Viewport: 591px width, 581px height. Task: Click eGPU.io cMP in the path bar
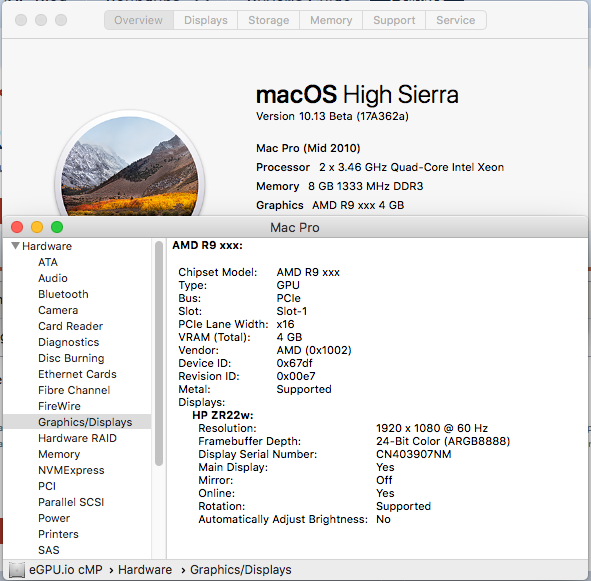point(66,570)
